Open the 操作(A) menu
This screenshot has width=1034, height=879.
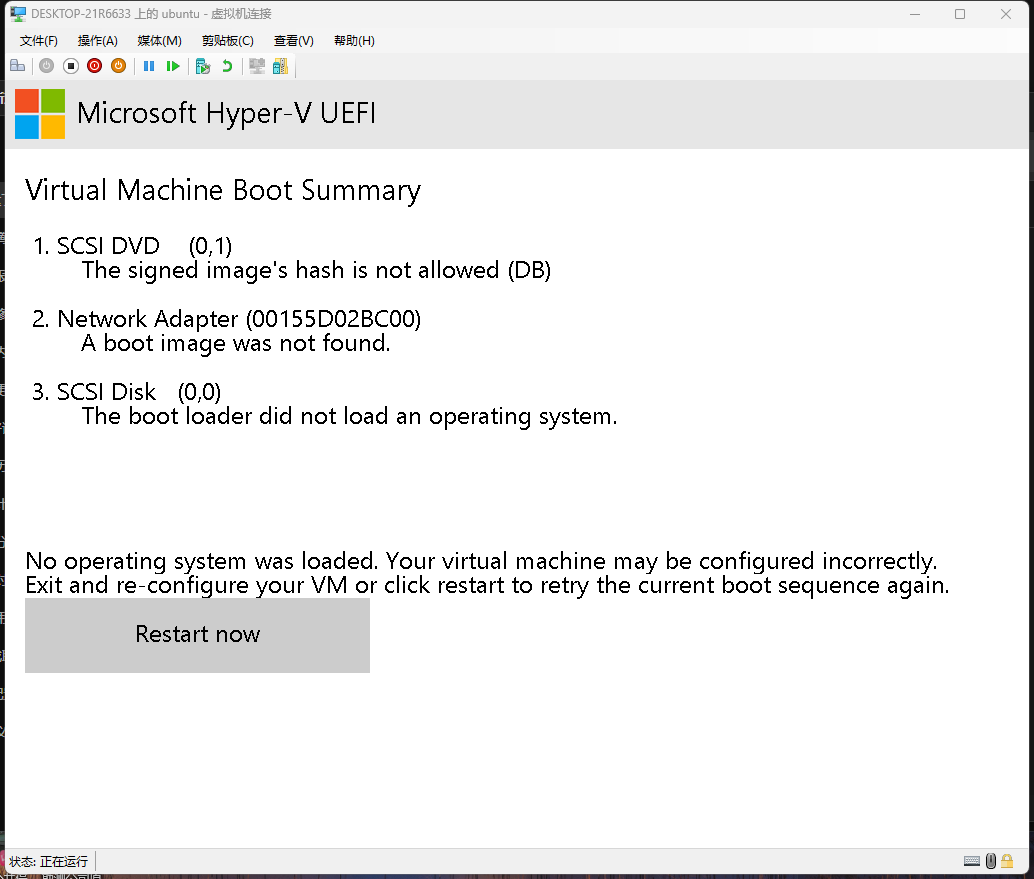(x=97, y=41)
